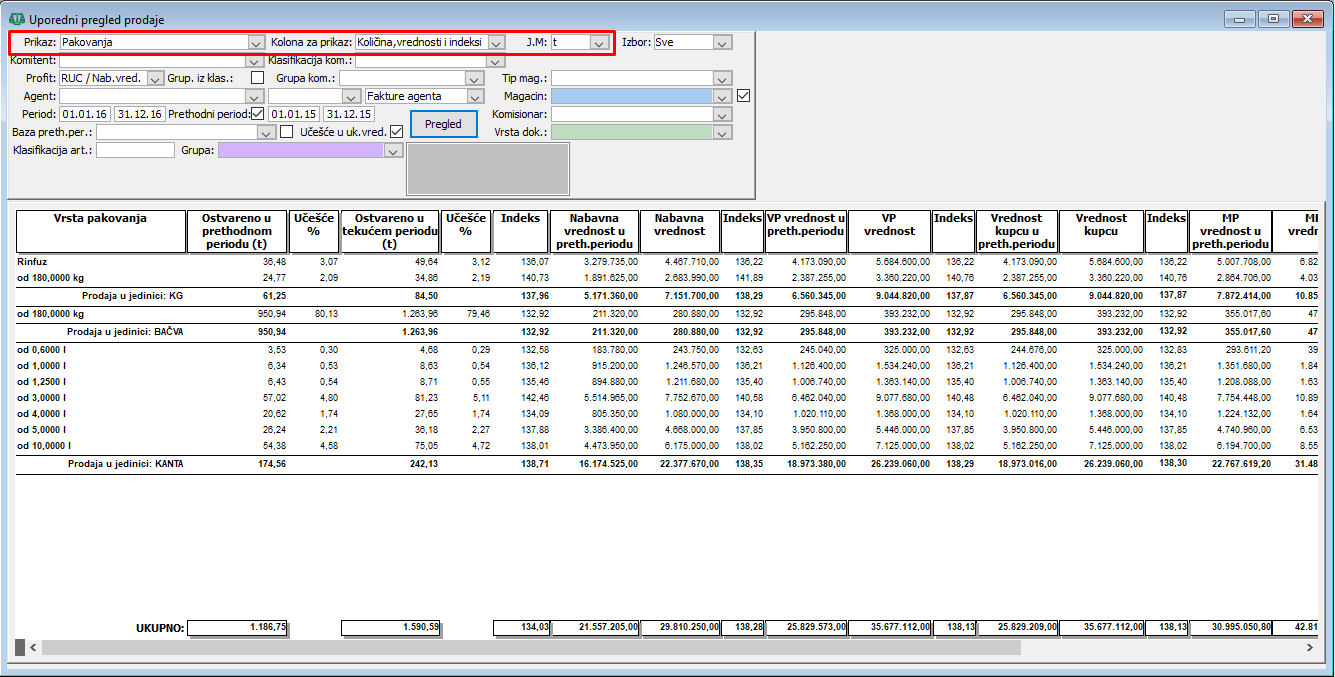
Task: Disable the Učešće u uk.vred. checkbox
Action: [397, 132]
